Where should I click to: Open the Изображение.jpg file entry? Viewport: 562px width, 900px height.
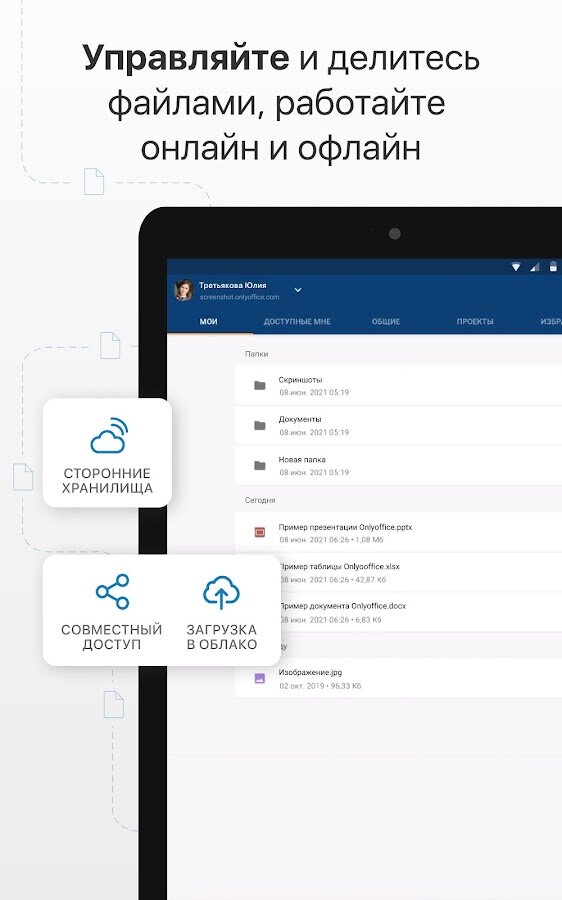398,678
